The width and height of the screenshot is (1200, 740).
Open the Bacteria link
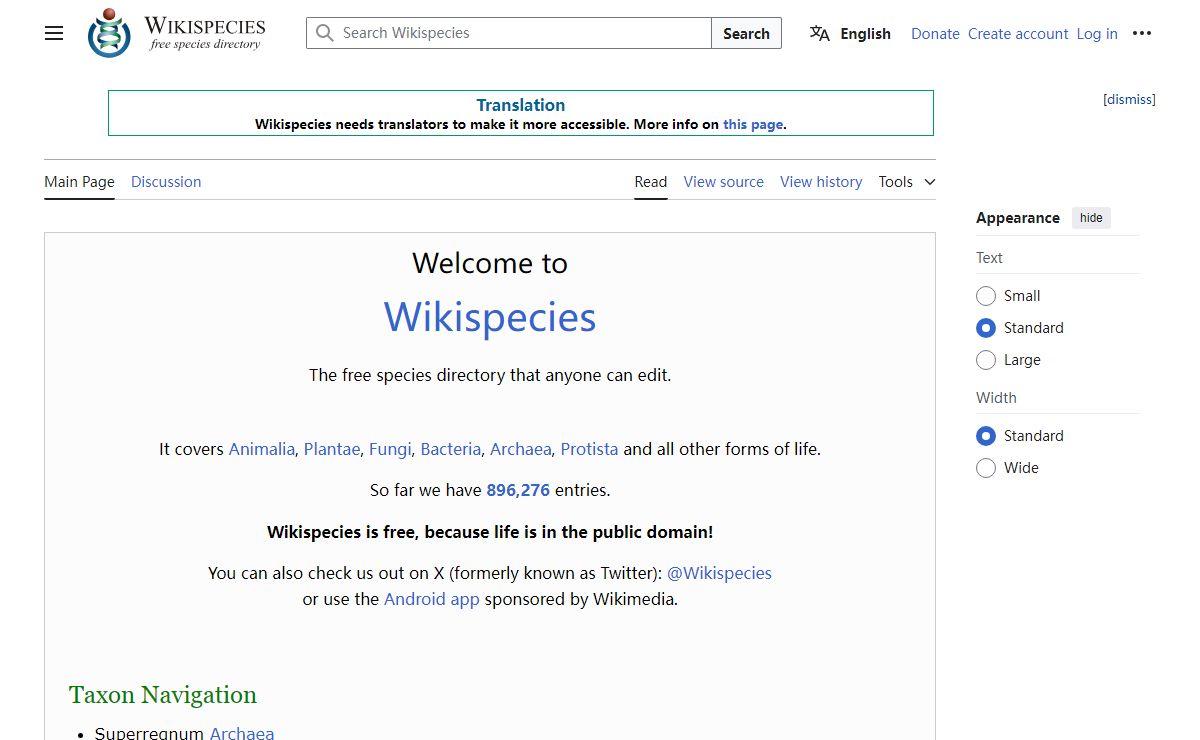(x=451, y=449)
